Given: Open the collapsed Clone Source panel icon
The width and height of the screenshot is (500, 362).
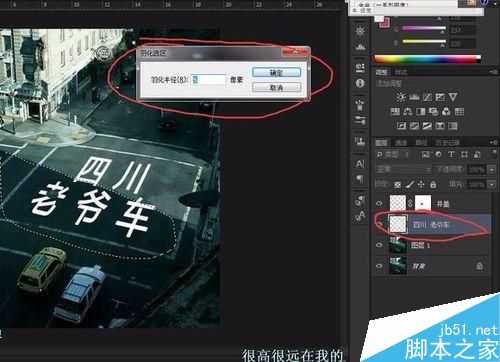Looking at the screenshot, I should (360, 142).
